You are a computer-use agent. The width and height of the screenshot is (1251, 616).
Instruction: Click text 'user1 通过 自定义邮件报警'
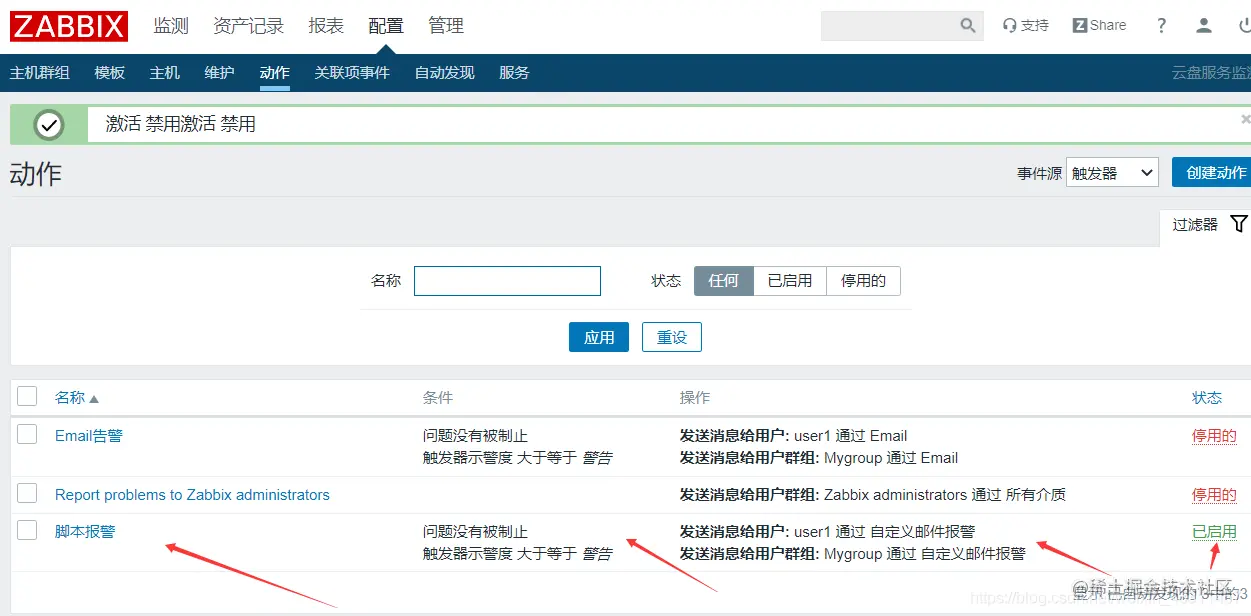point(884,531)
